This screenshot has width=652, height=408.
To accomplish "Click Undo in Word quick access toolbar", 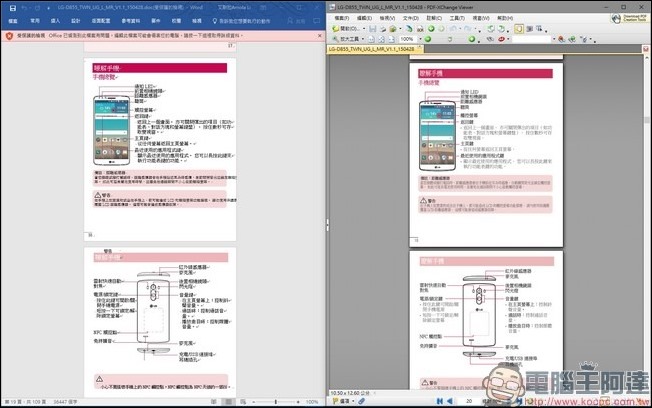I will (24, 7).
